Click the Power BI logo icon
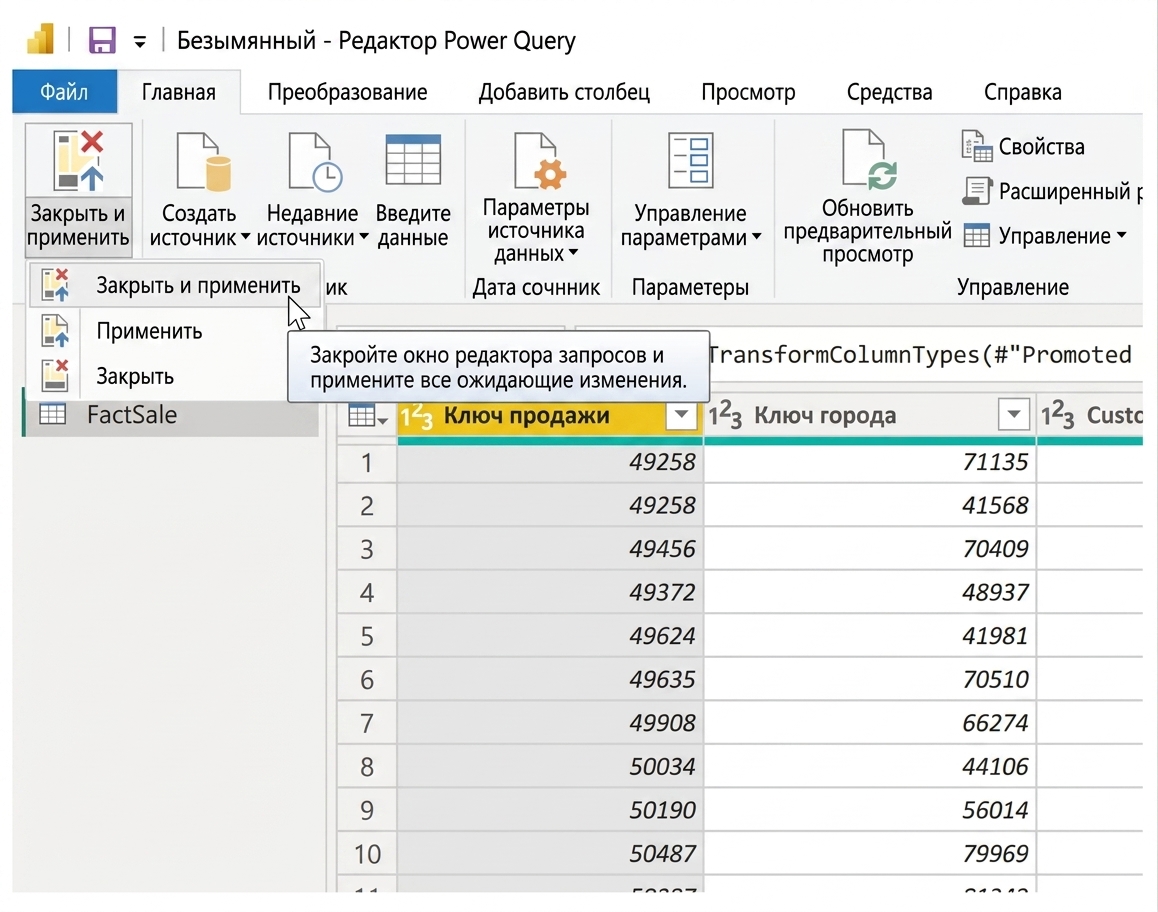Viewport: 1158px width, 912px height. (x=41, y=39)
